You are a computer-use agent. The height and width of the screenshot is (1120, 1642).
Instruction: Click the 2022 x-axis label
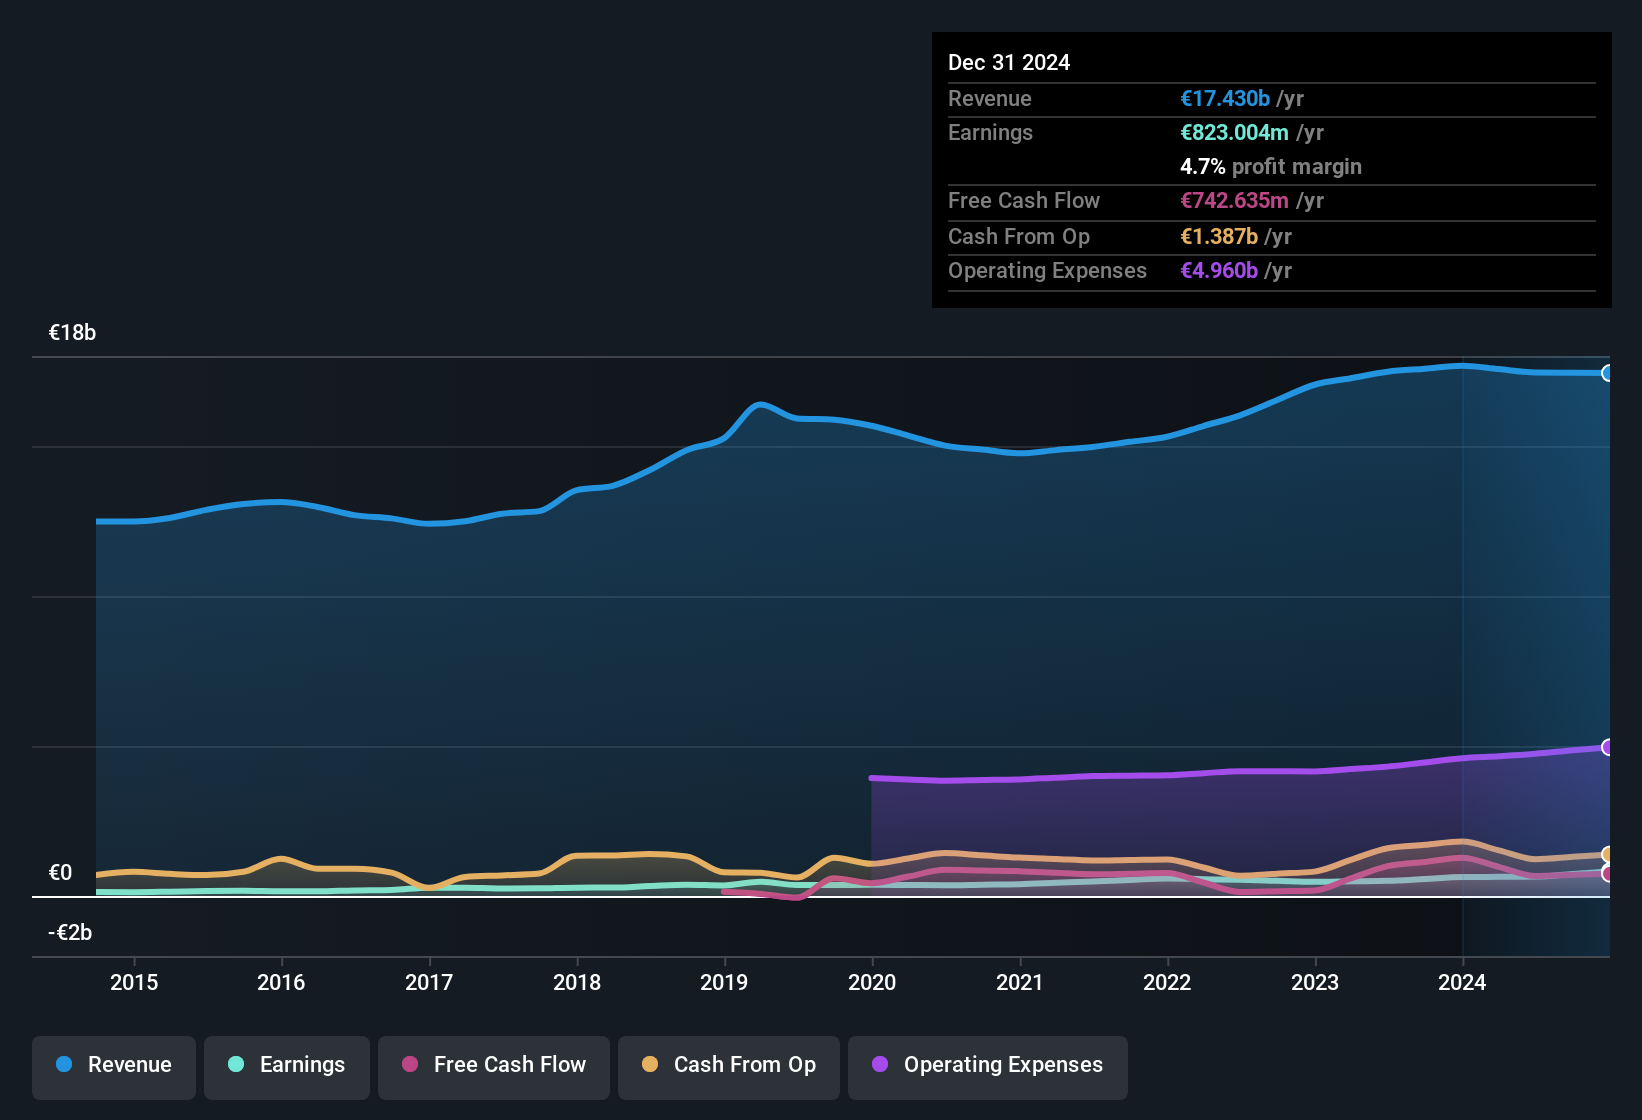[1167, 982]
